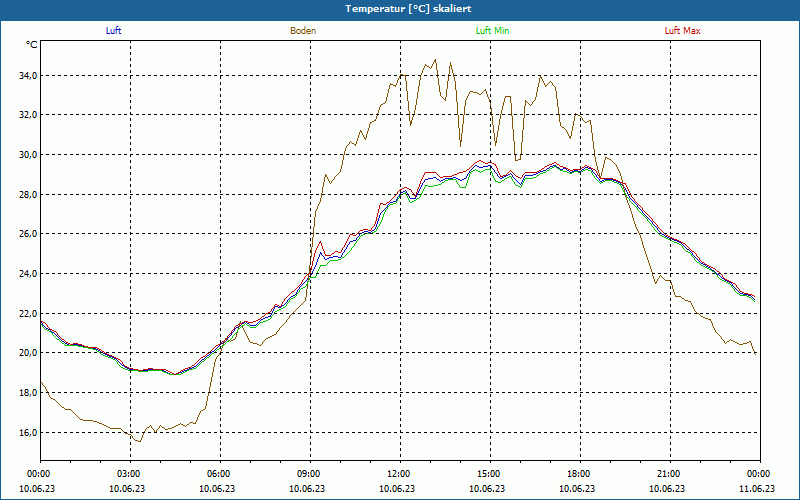This screenshot has height=500, width=800.
Task: Click the 34,0 y-axis value
Action: click(28, 76)
